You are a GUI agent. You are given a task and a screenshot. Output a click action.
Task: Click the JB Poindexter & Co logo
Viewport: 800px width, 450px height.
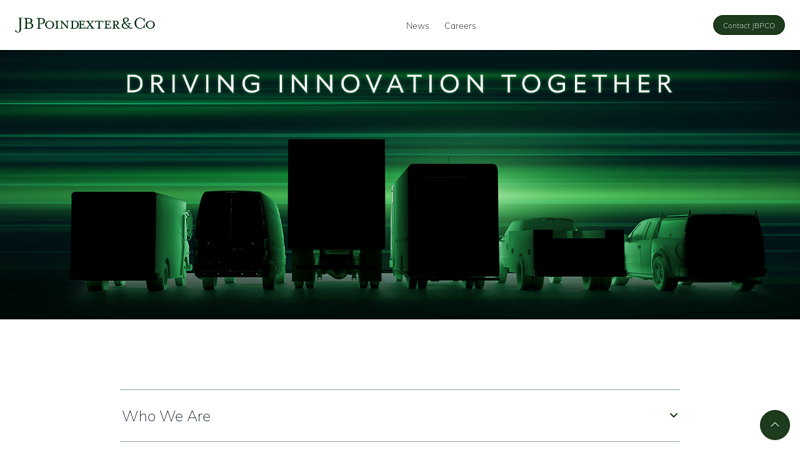click(85, 24)
